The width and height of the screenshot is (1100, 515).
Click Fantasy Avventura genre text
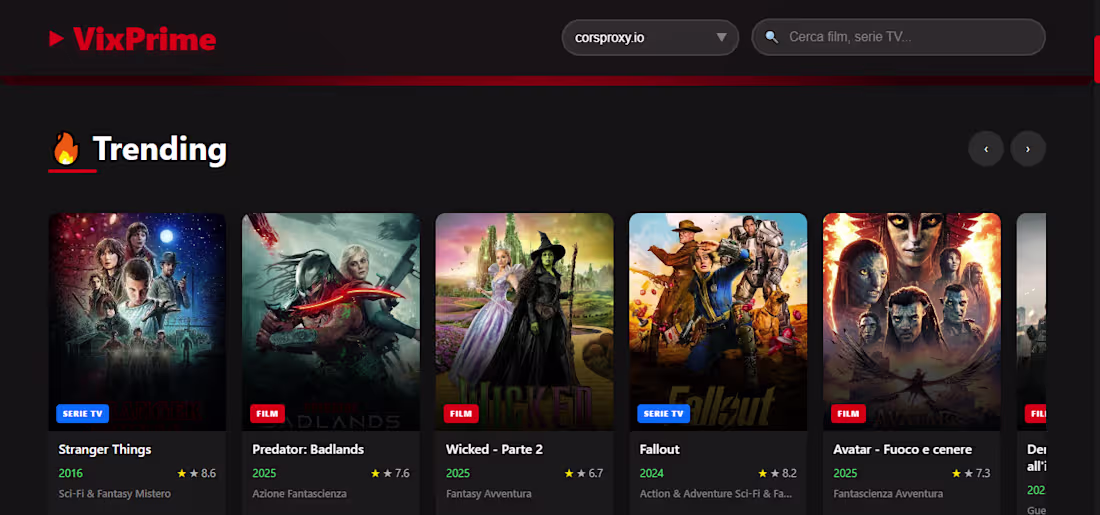click(x=488, y=494)
